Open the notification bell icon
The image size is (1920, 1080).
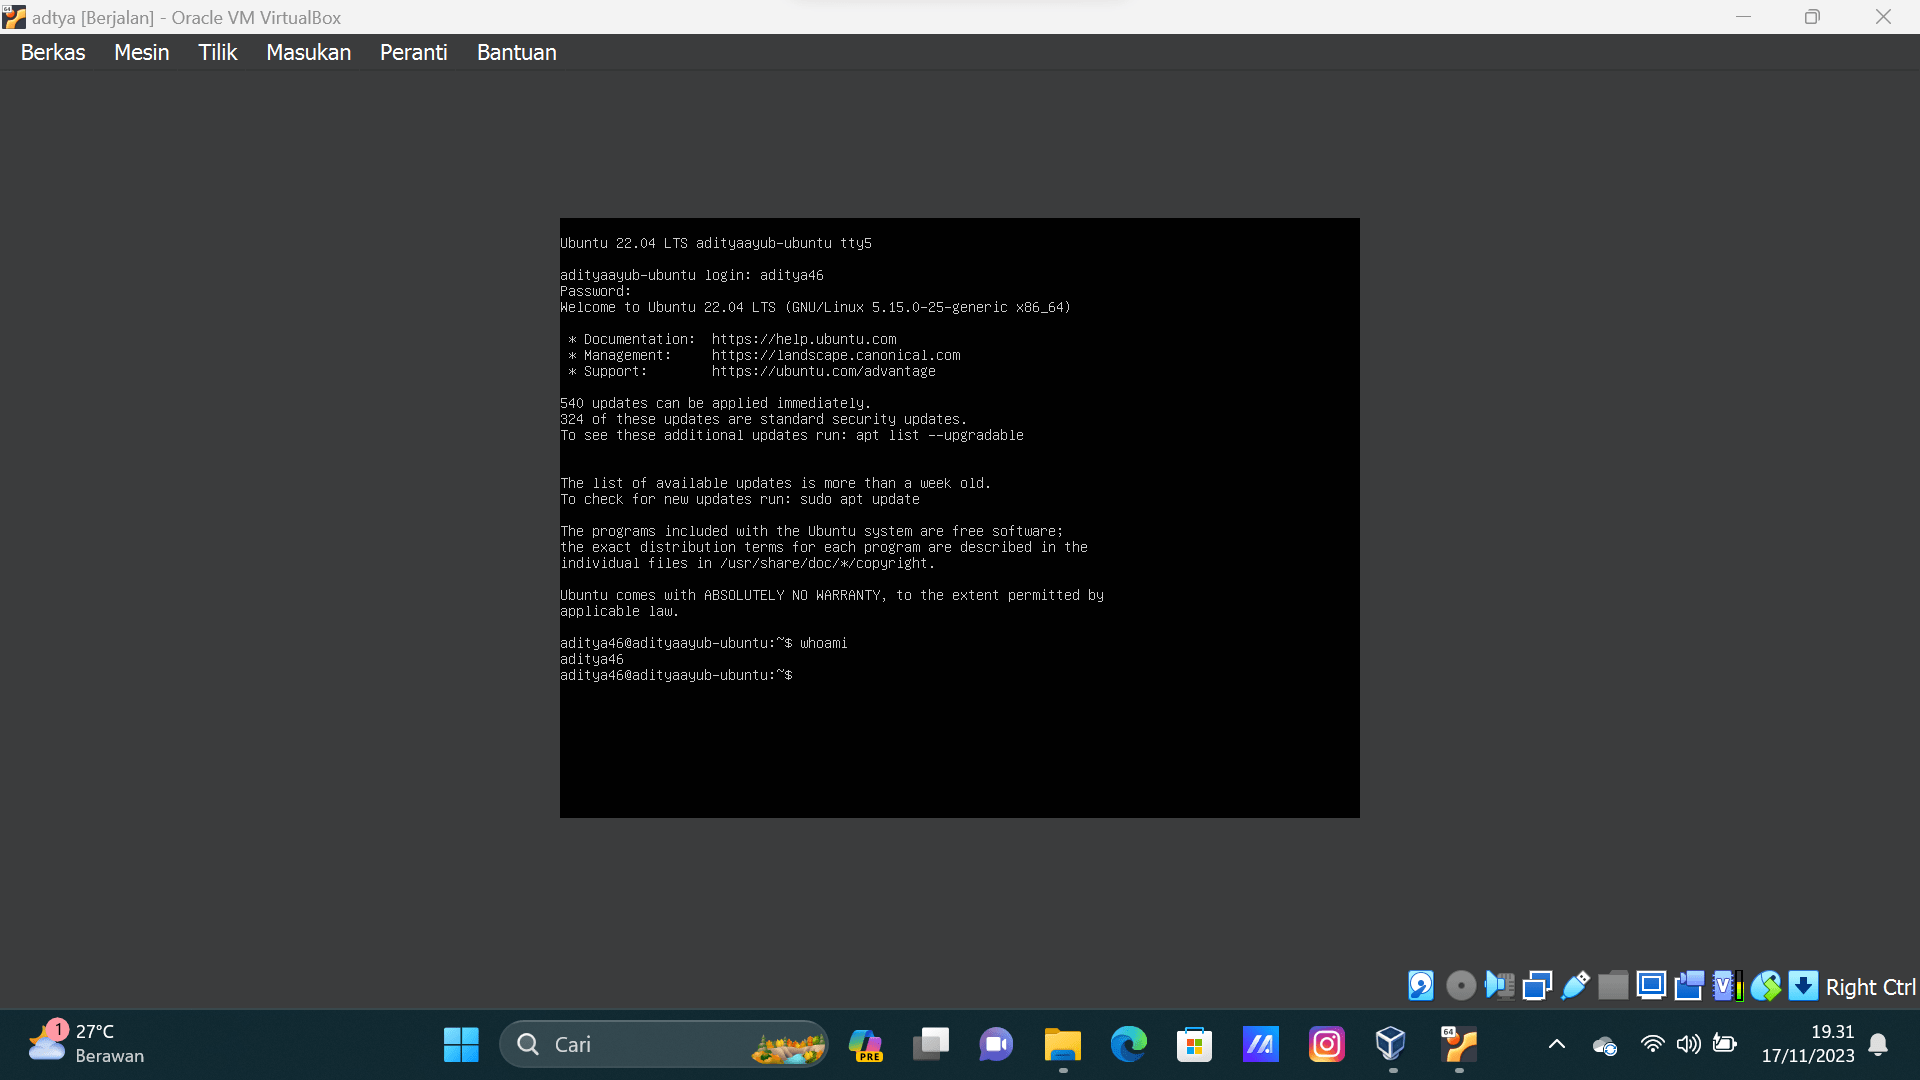point(1878,1045)
